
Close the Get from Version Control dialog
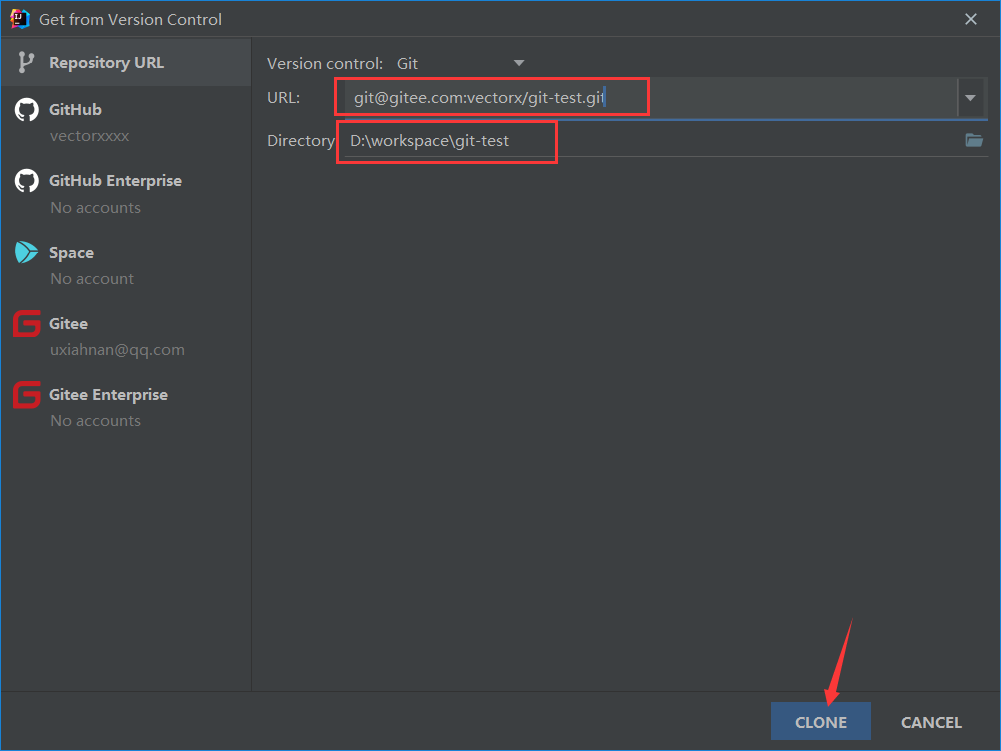point(970,19)
